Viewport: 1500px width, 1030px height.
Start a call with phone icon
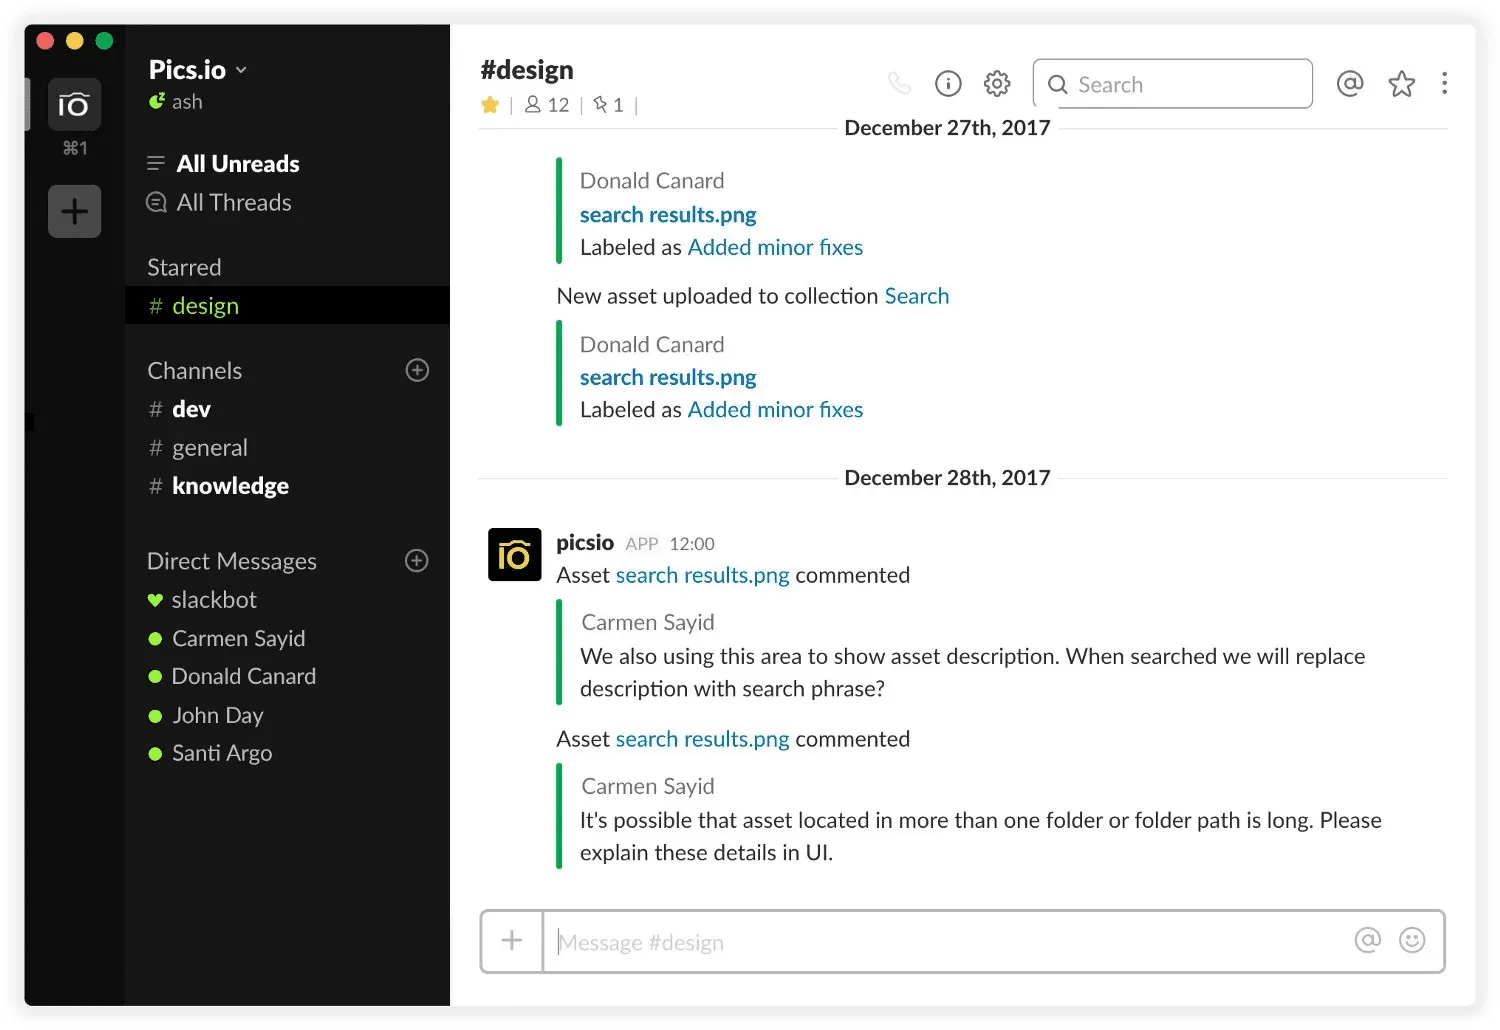tap(899, 83)
